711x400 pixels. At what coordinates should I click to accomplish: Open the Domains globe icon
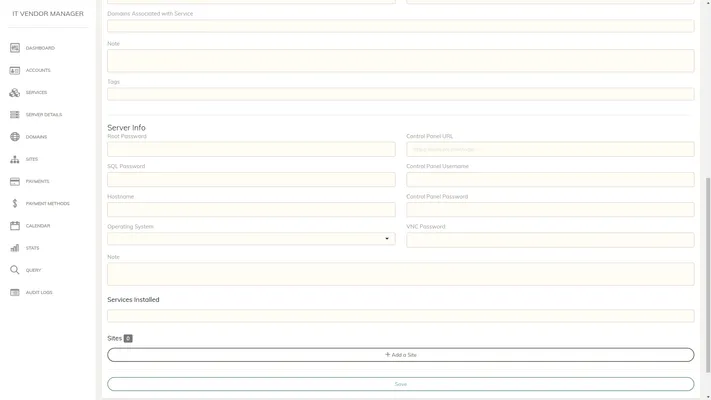click(x=15, y=137)
